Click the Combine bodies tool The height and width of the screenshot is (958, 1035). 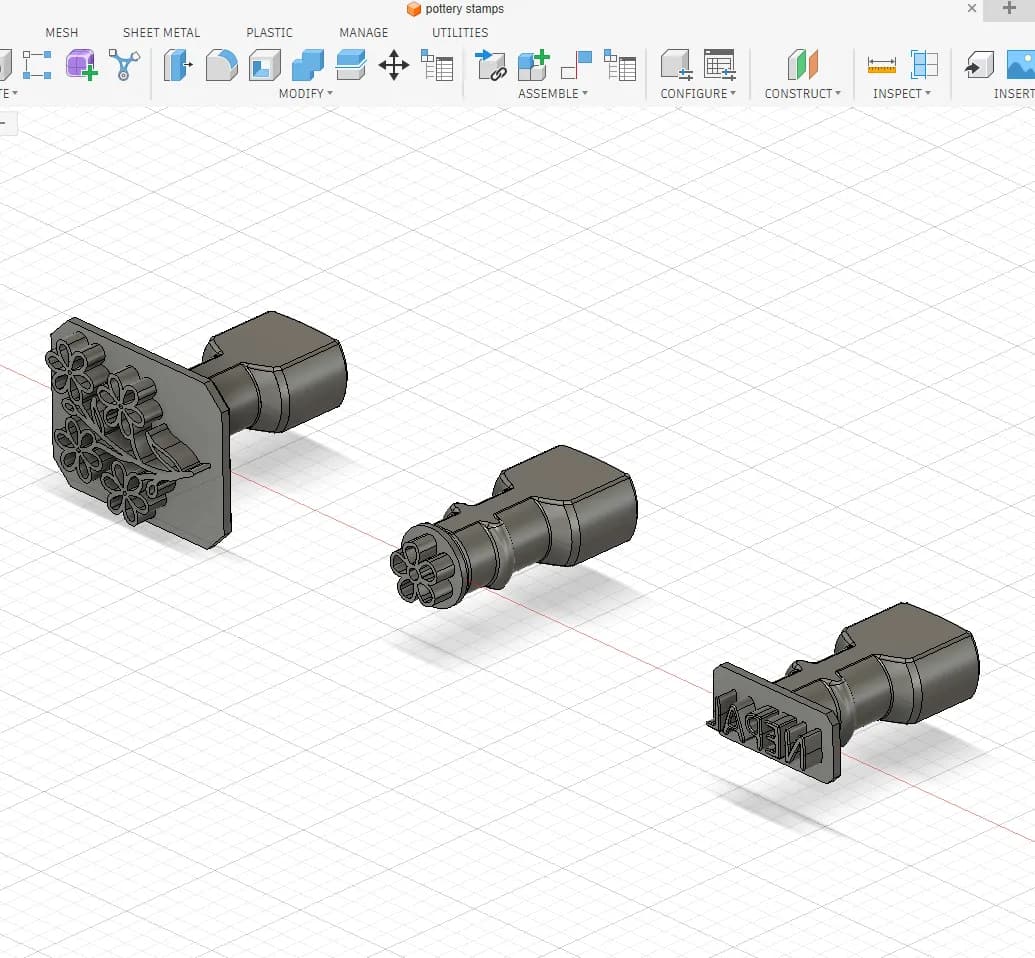308,65
